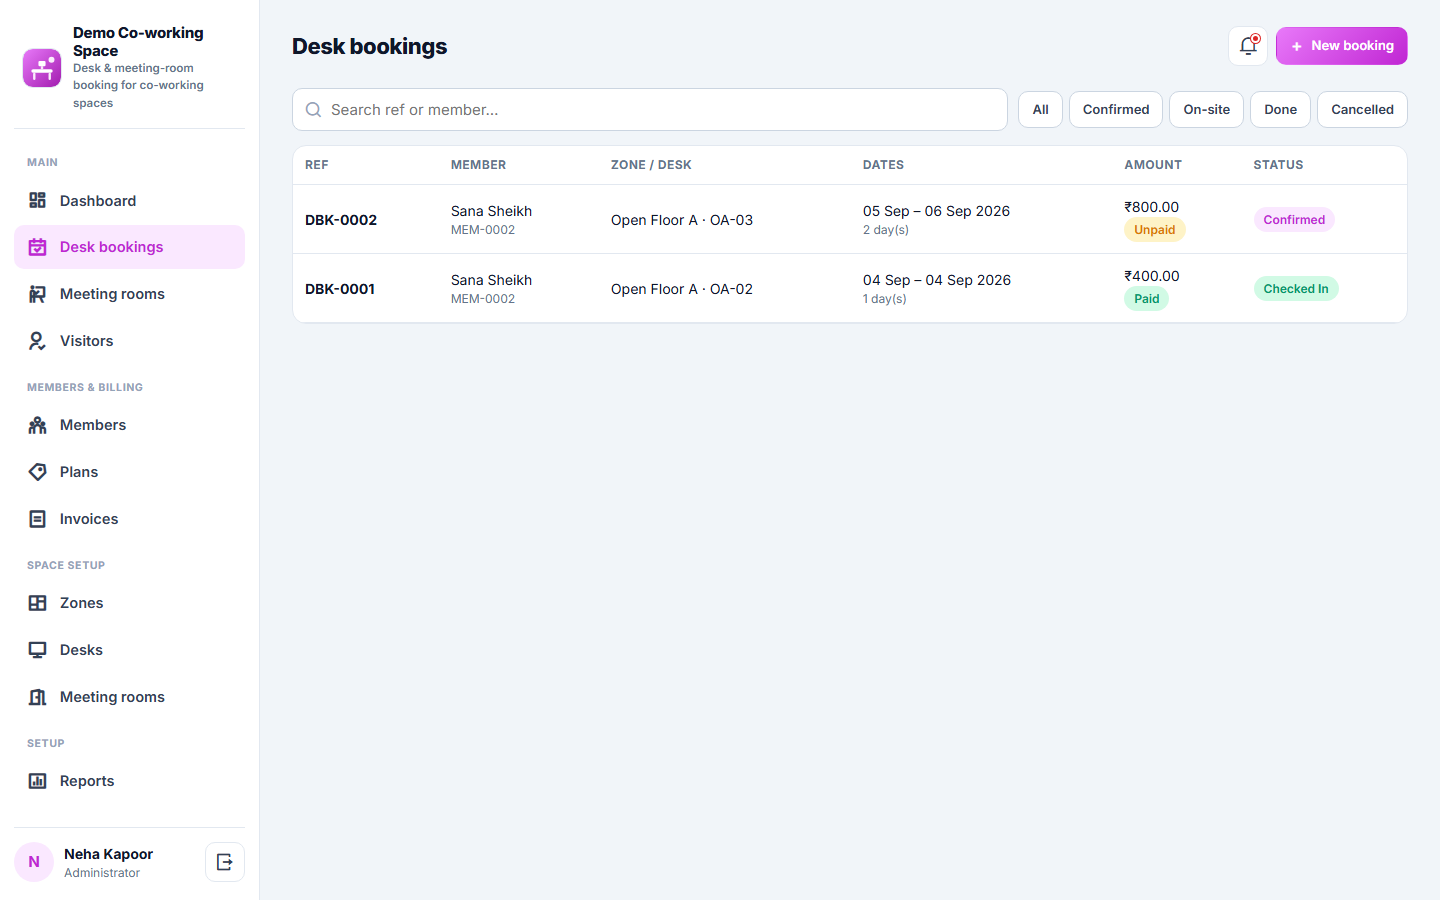
Task: Focus the search ref or member field
Action: (x=650, y=110)
